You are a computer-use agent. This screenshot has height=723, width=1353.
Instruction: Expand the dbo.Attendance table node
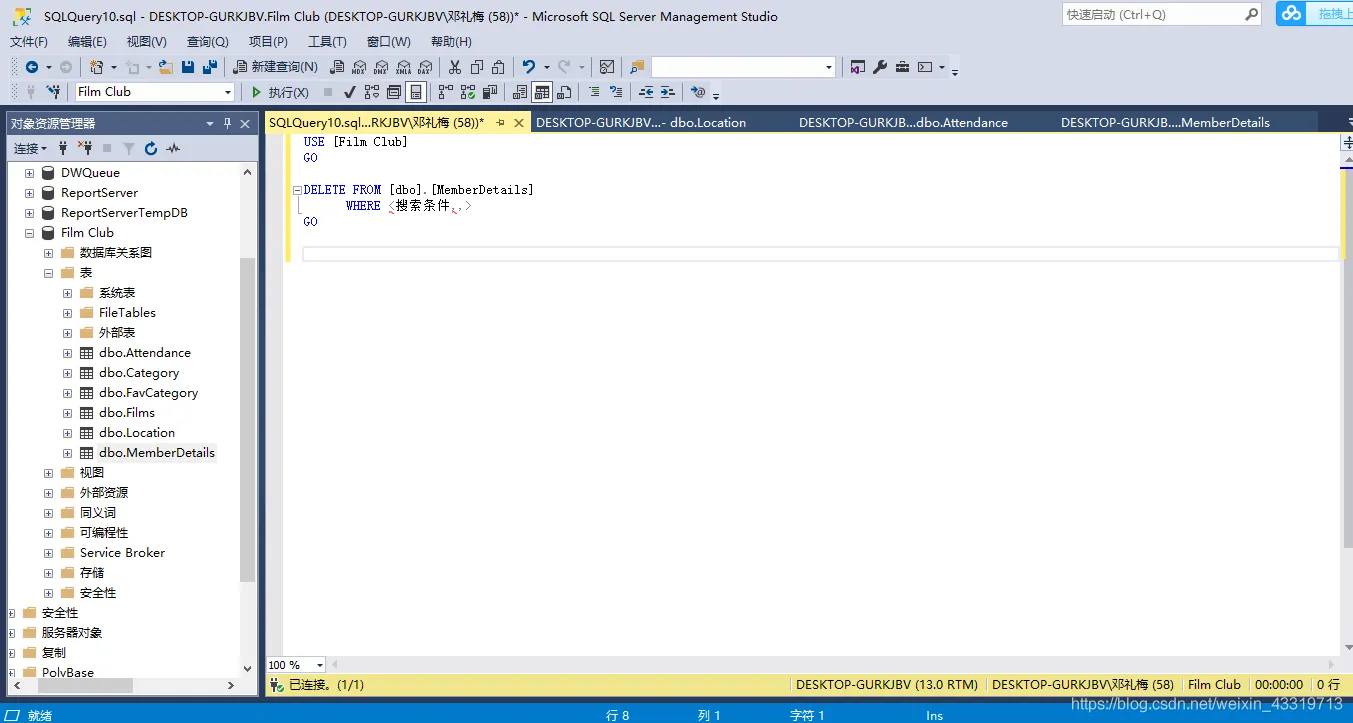(x=67, y=353)
